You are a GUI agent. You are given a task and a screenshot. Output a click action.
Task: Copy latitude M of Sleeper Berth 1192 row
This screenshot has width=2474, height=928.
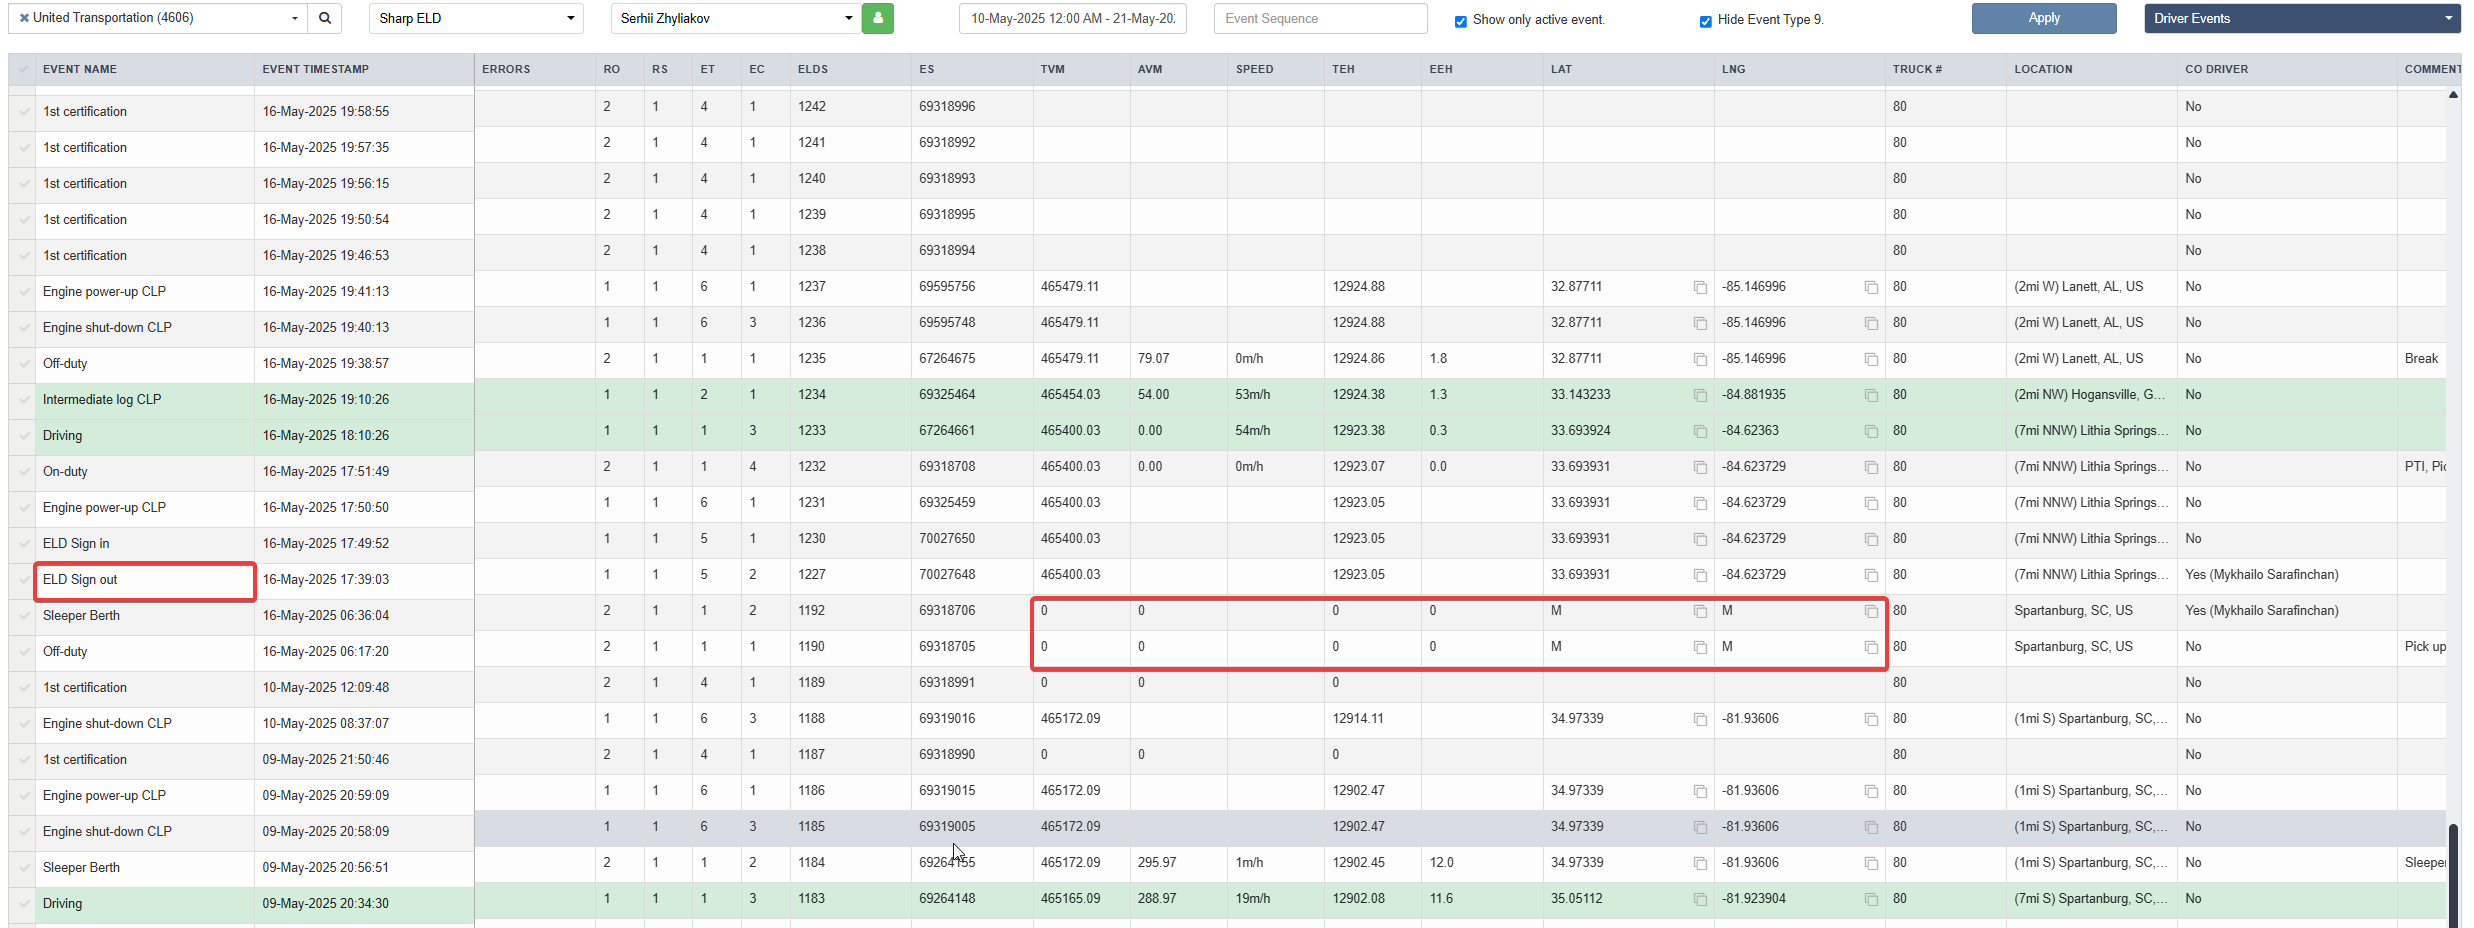point(1700,611)
